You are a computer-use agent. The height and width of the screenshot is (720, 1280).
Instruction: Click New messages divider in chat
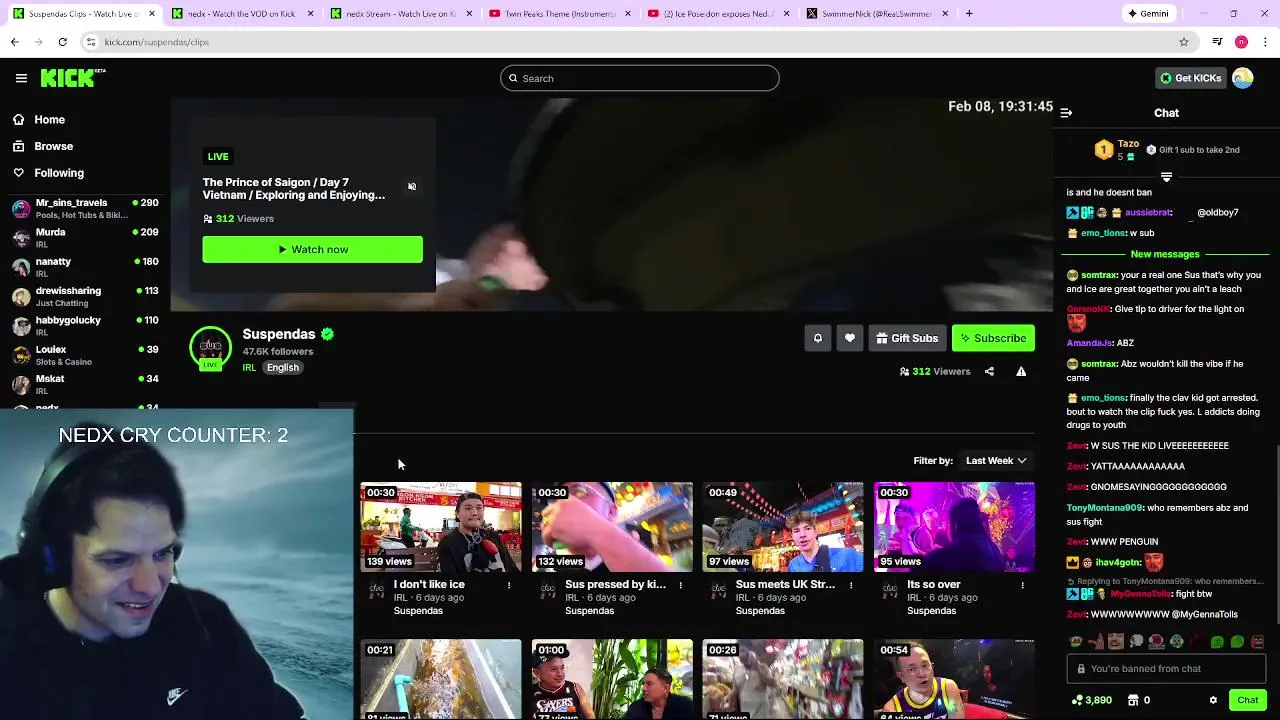coord(1165,254)
